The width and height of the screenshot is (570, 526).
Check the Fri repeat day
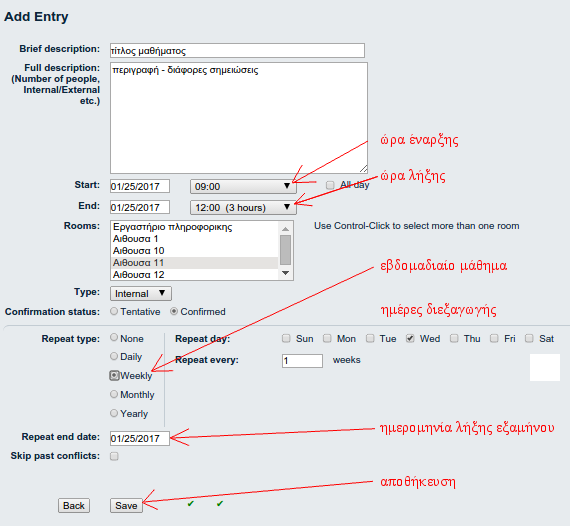(x=494, y=338)
